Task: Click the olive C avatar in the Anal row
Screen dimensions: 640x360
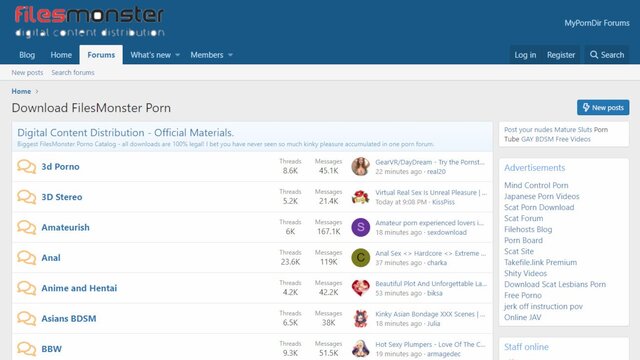Action: pos(361,258)
